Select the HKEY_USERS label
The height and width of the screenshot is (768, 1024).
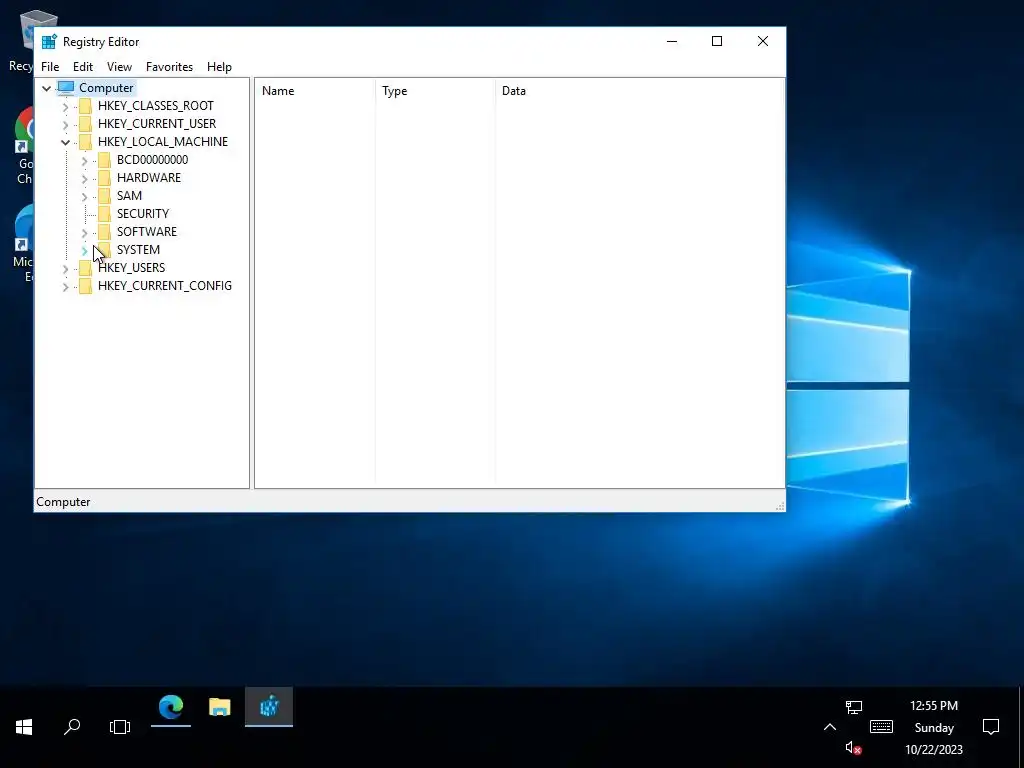131,268
